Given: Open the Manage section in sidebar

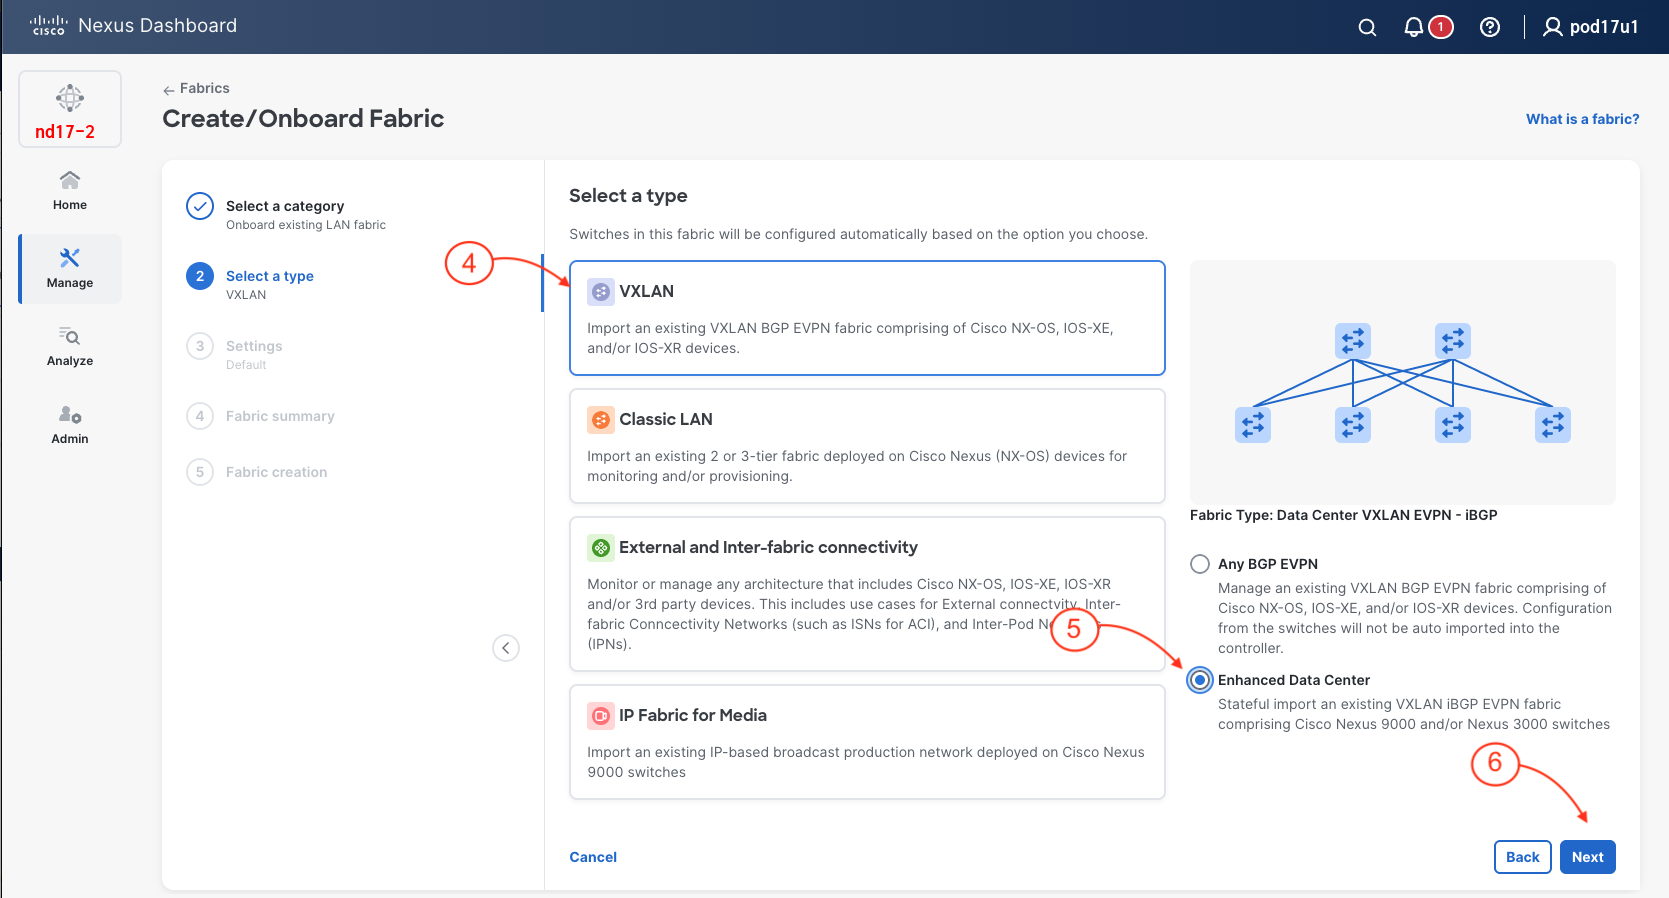Looking at the screenshot, I should 70,268.
